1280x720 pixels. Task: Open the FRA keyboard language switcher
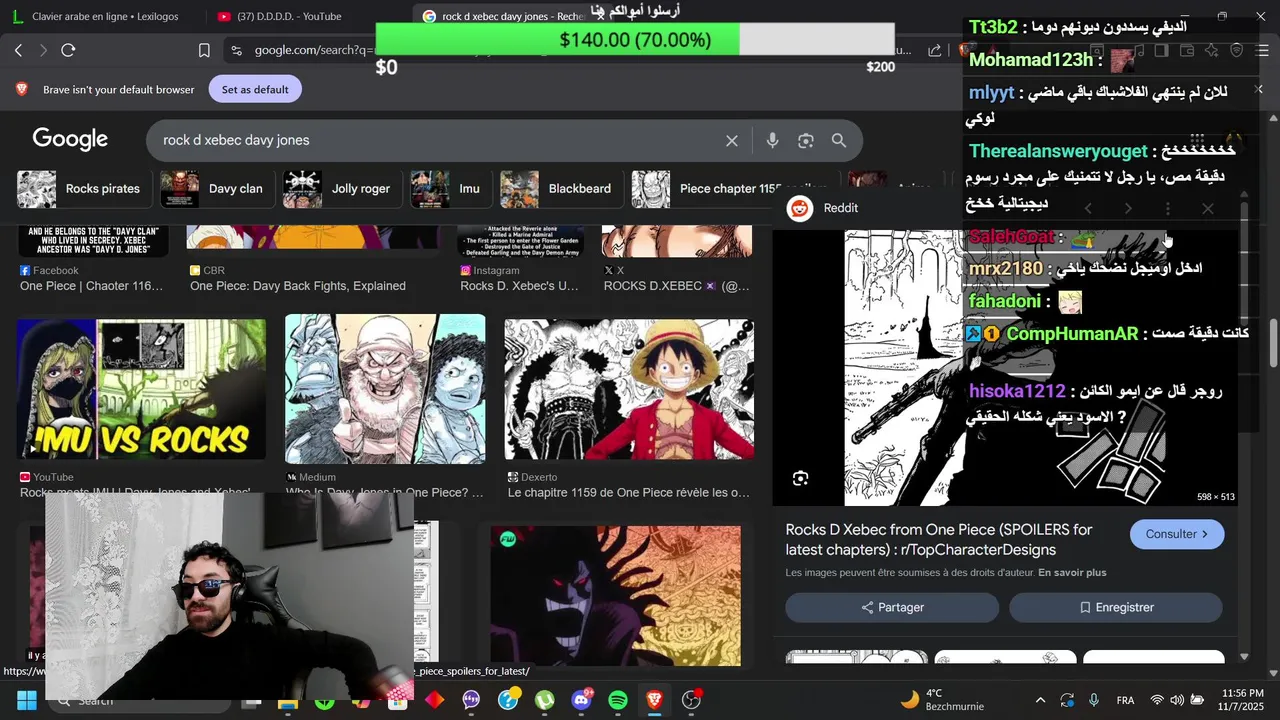pos(1125,700)
